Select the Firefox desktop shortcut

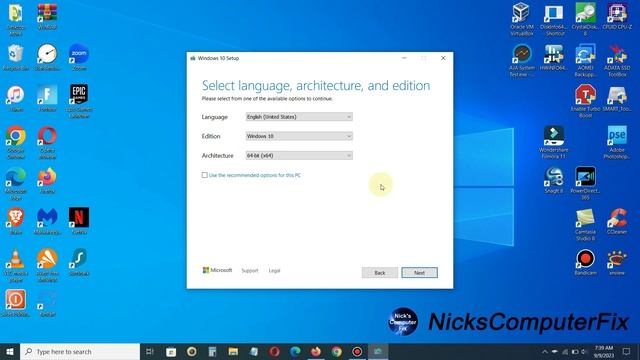click(x=47, y=180)
